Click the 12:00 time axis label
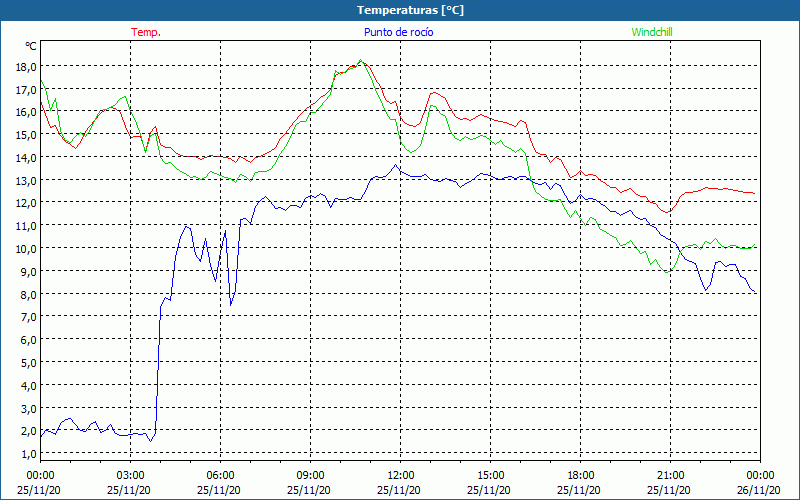Image resolution: width=800 pixels, height=500 pixels. [x=401, y=476]
